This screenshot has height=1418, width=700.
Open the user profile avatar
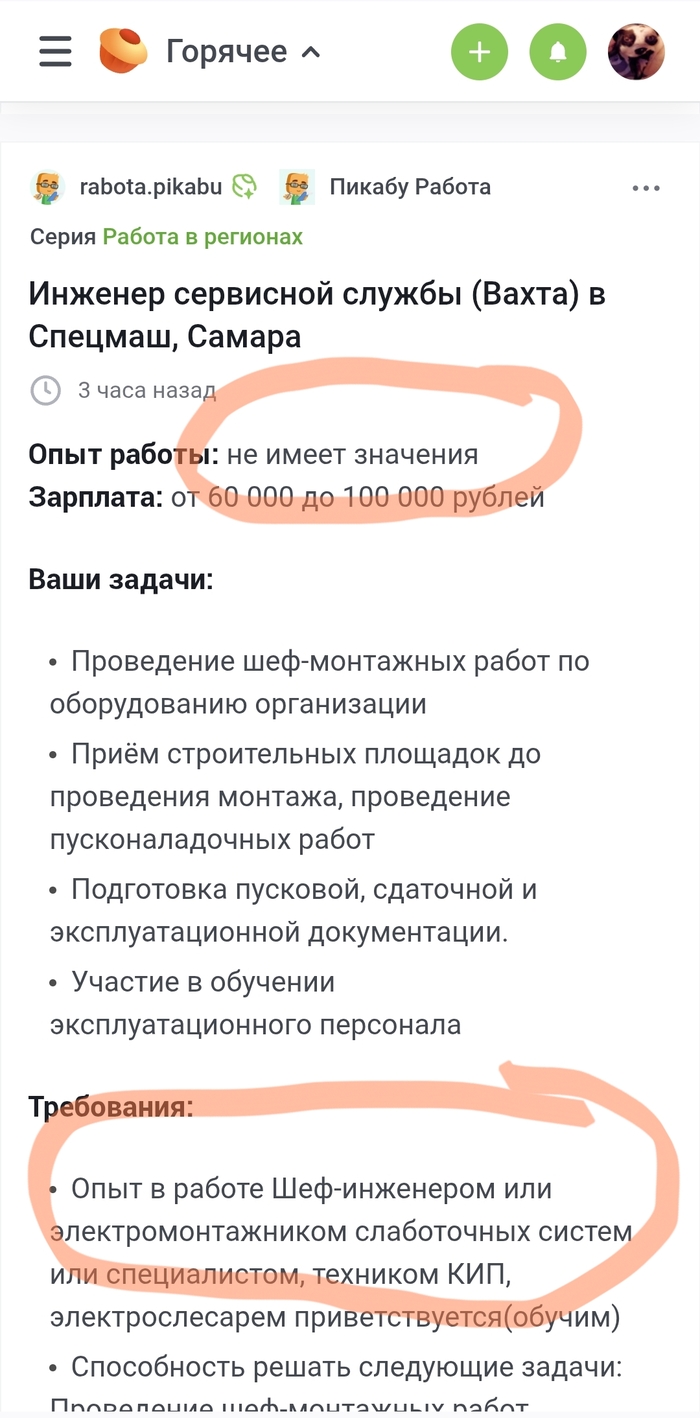click(636, 52)
